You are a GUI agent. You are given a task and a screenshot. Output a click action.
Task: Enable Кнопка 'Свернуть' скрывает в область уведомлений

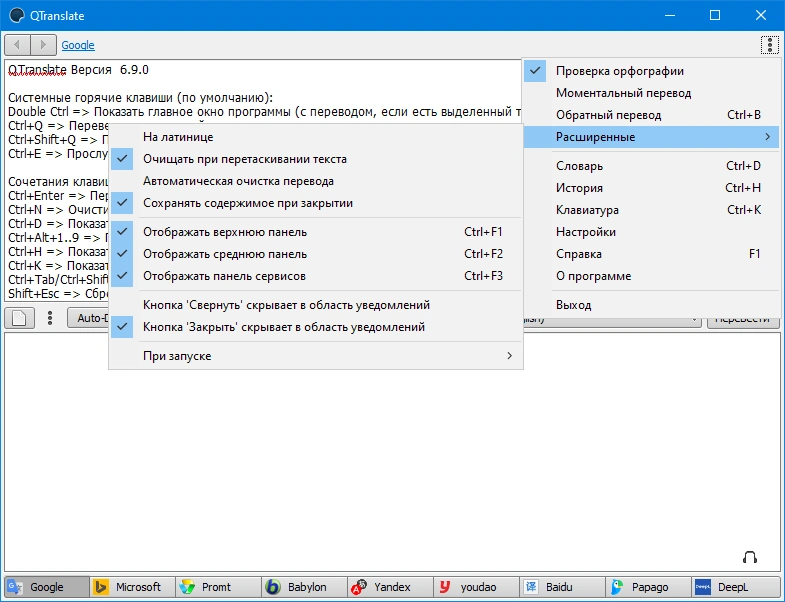(316, 305)
